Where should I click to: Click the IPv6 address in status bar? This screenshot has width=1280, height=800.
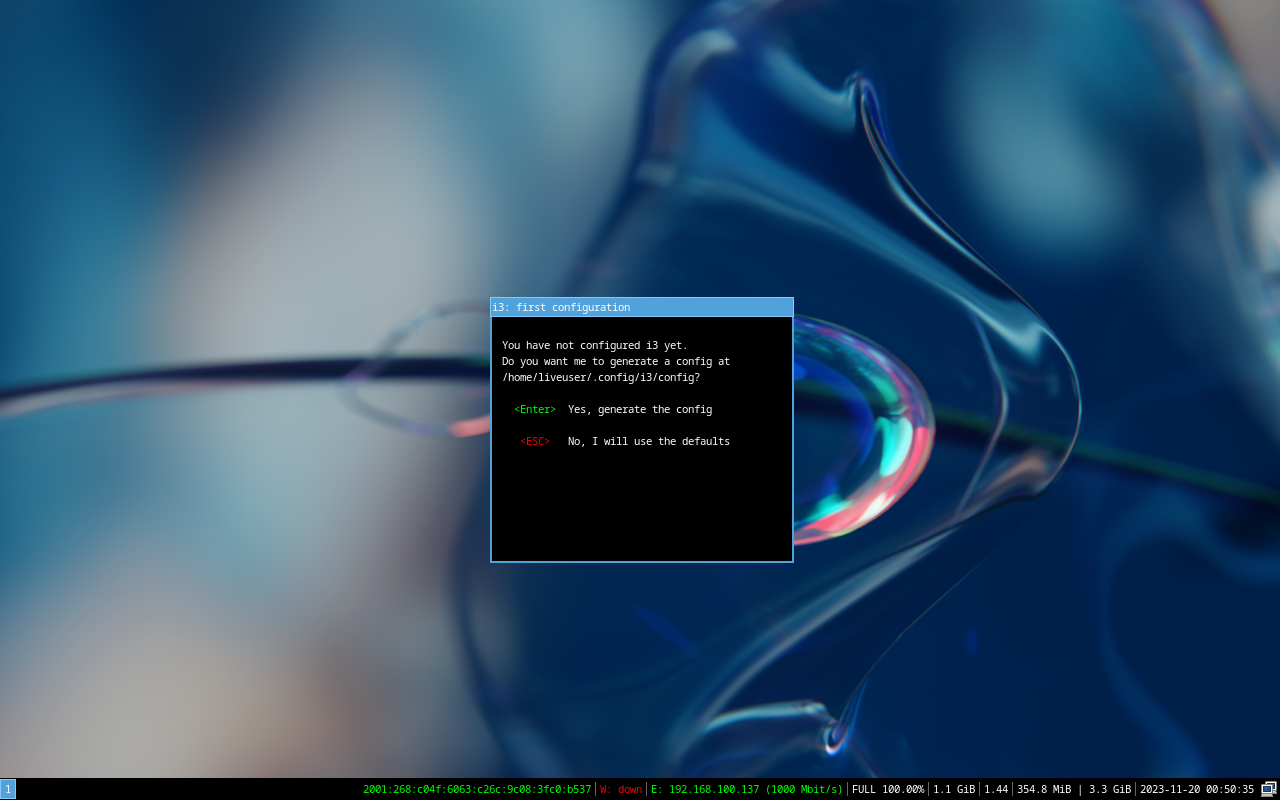[477, 789]
